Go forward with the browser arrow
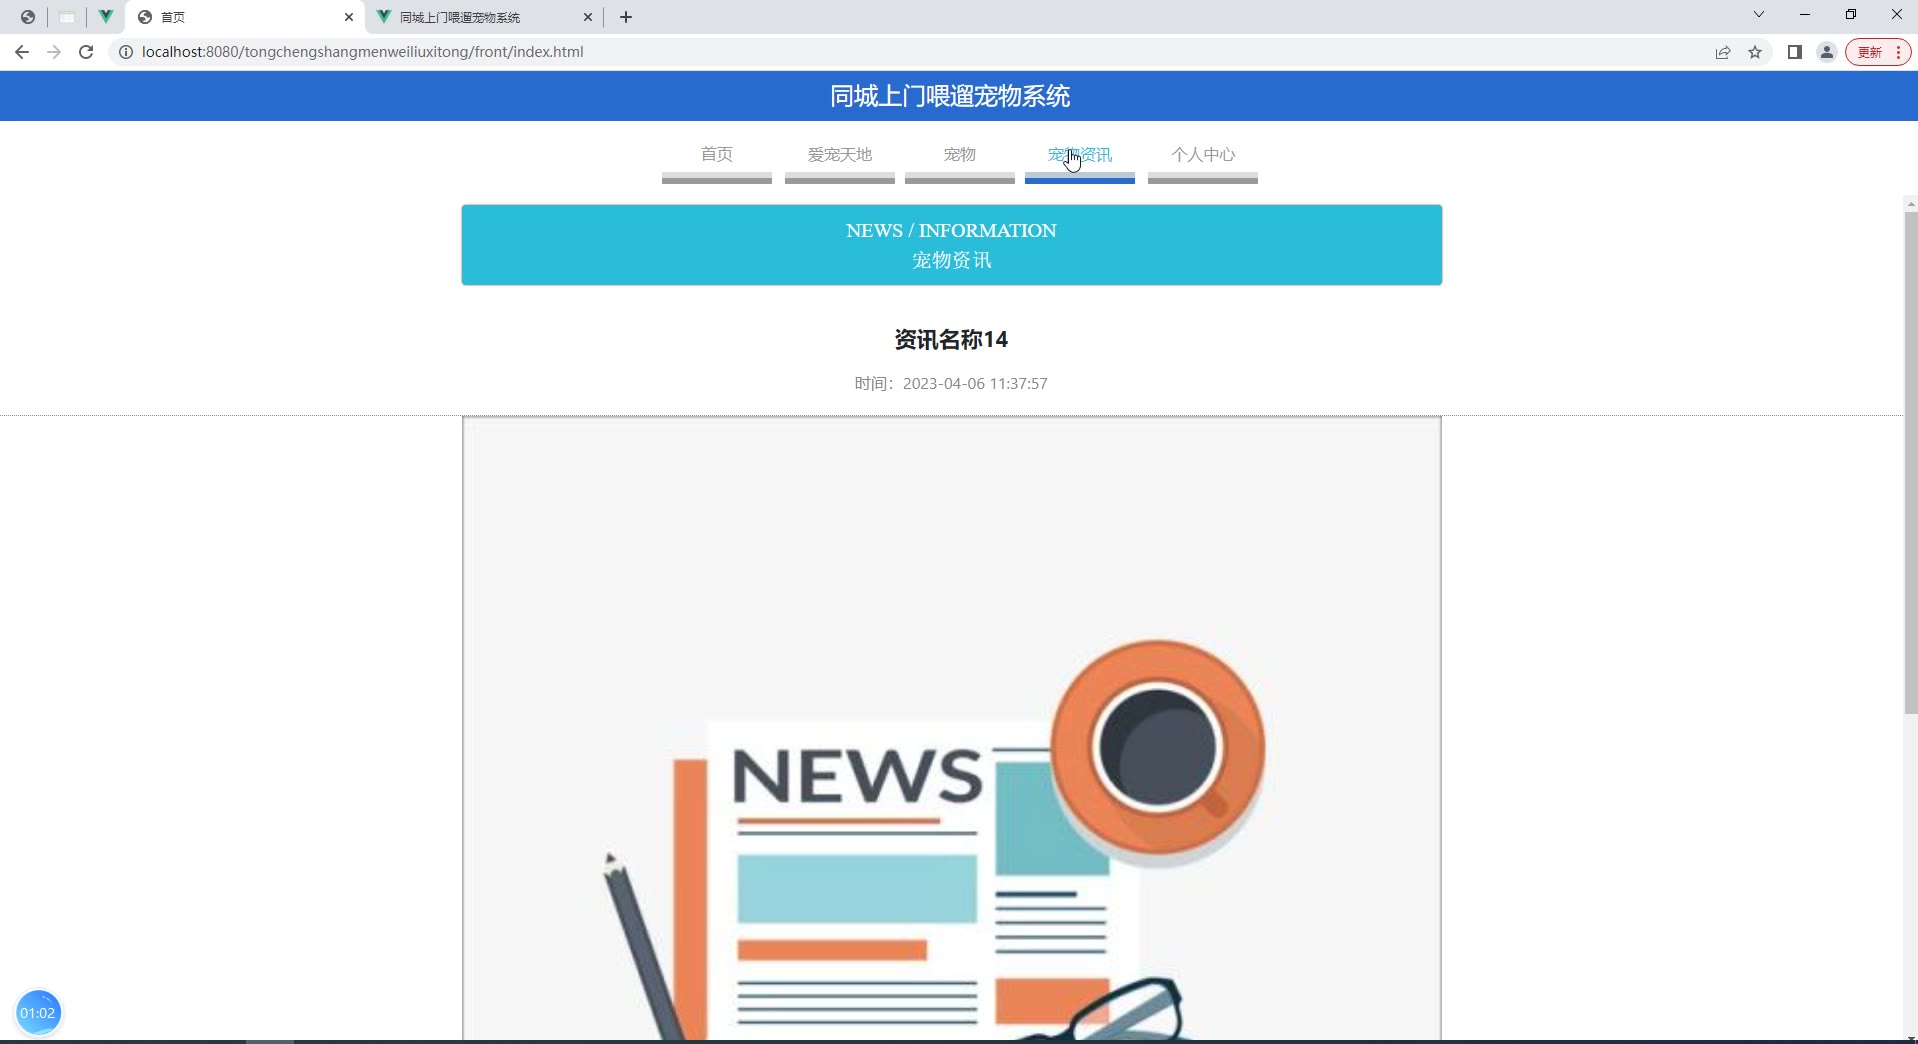This screenshot has width=1918, height=1044. (54, 52)
